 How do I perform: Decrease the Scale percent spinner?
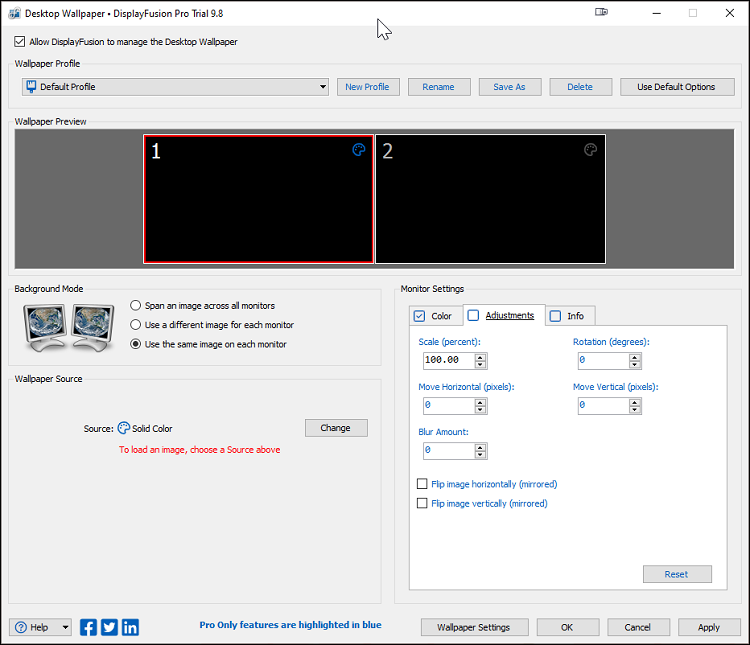[x=480, y=364]
